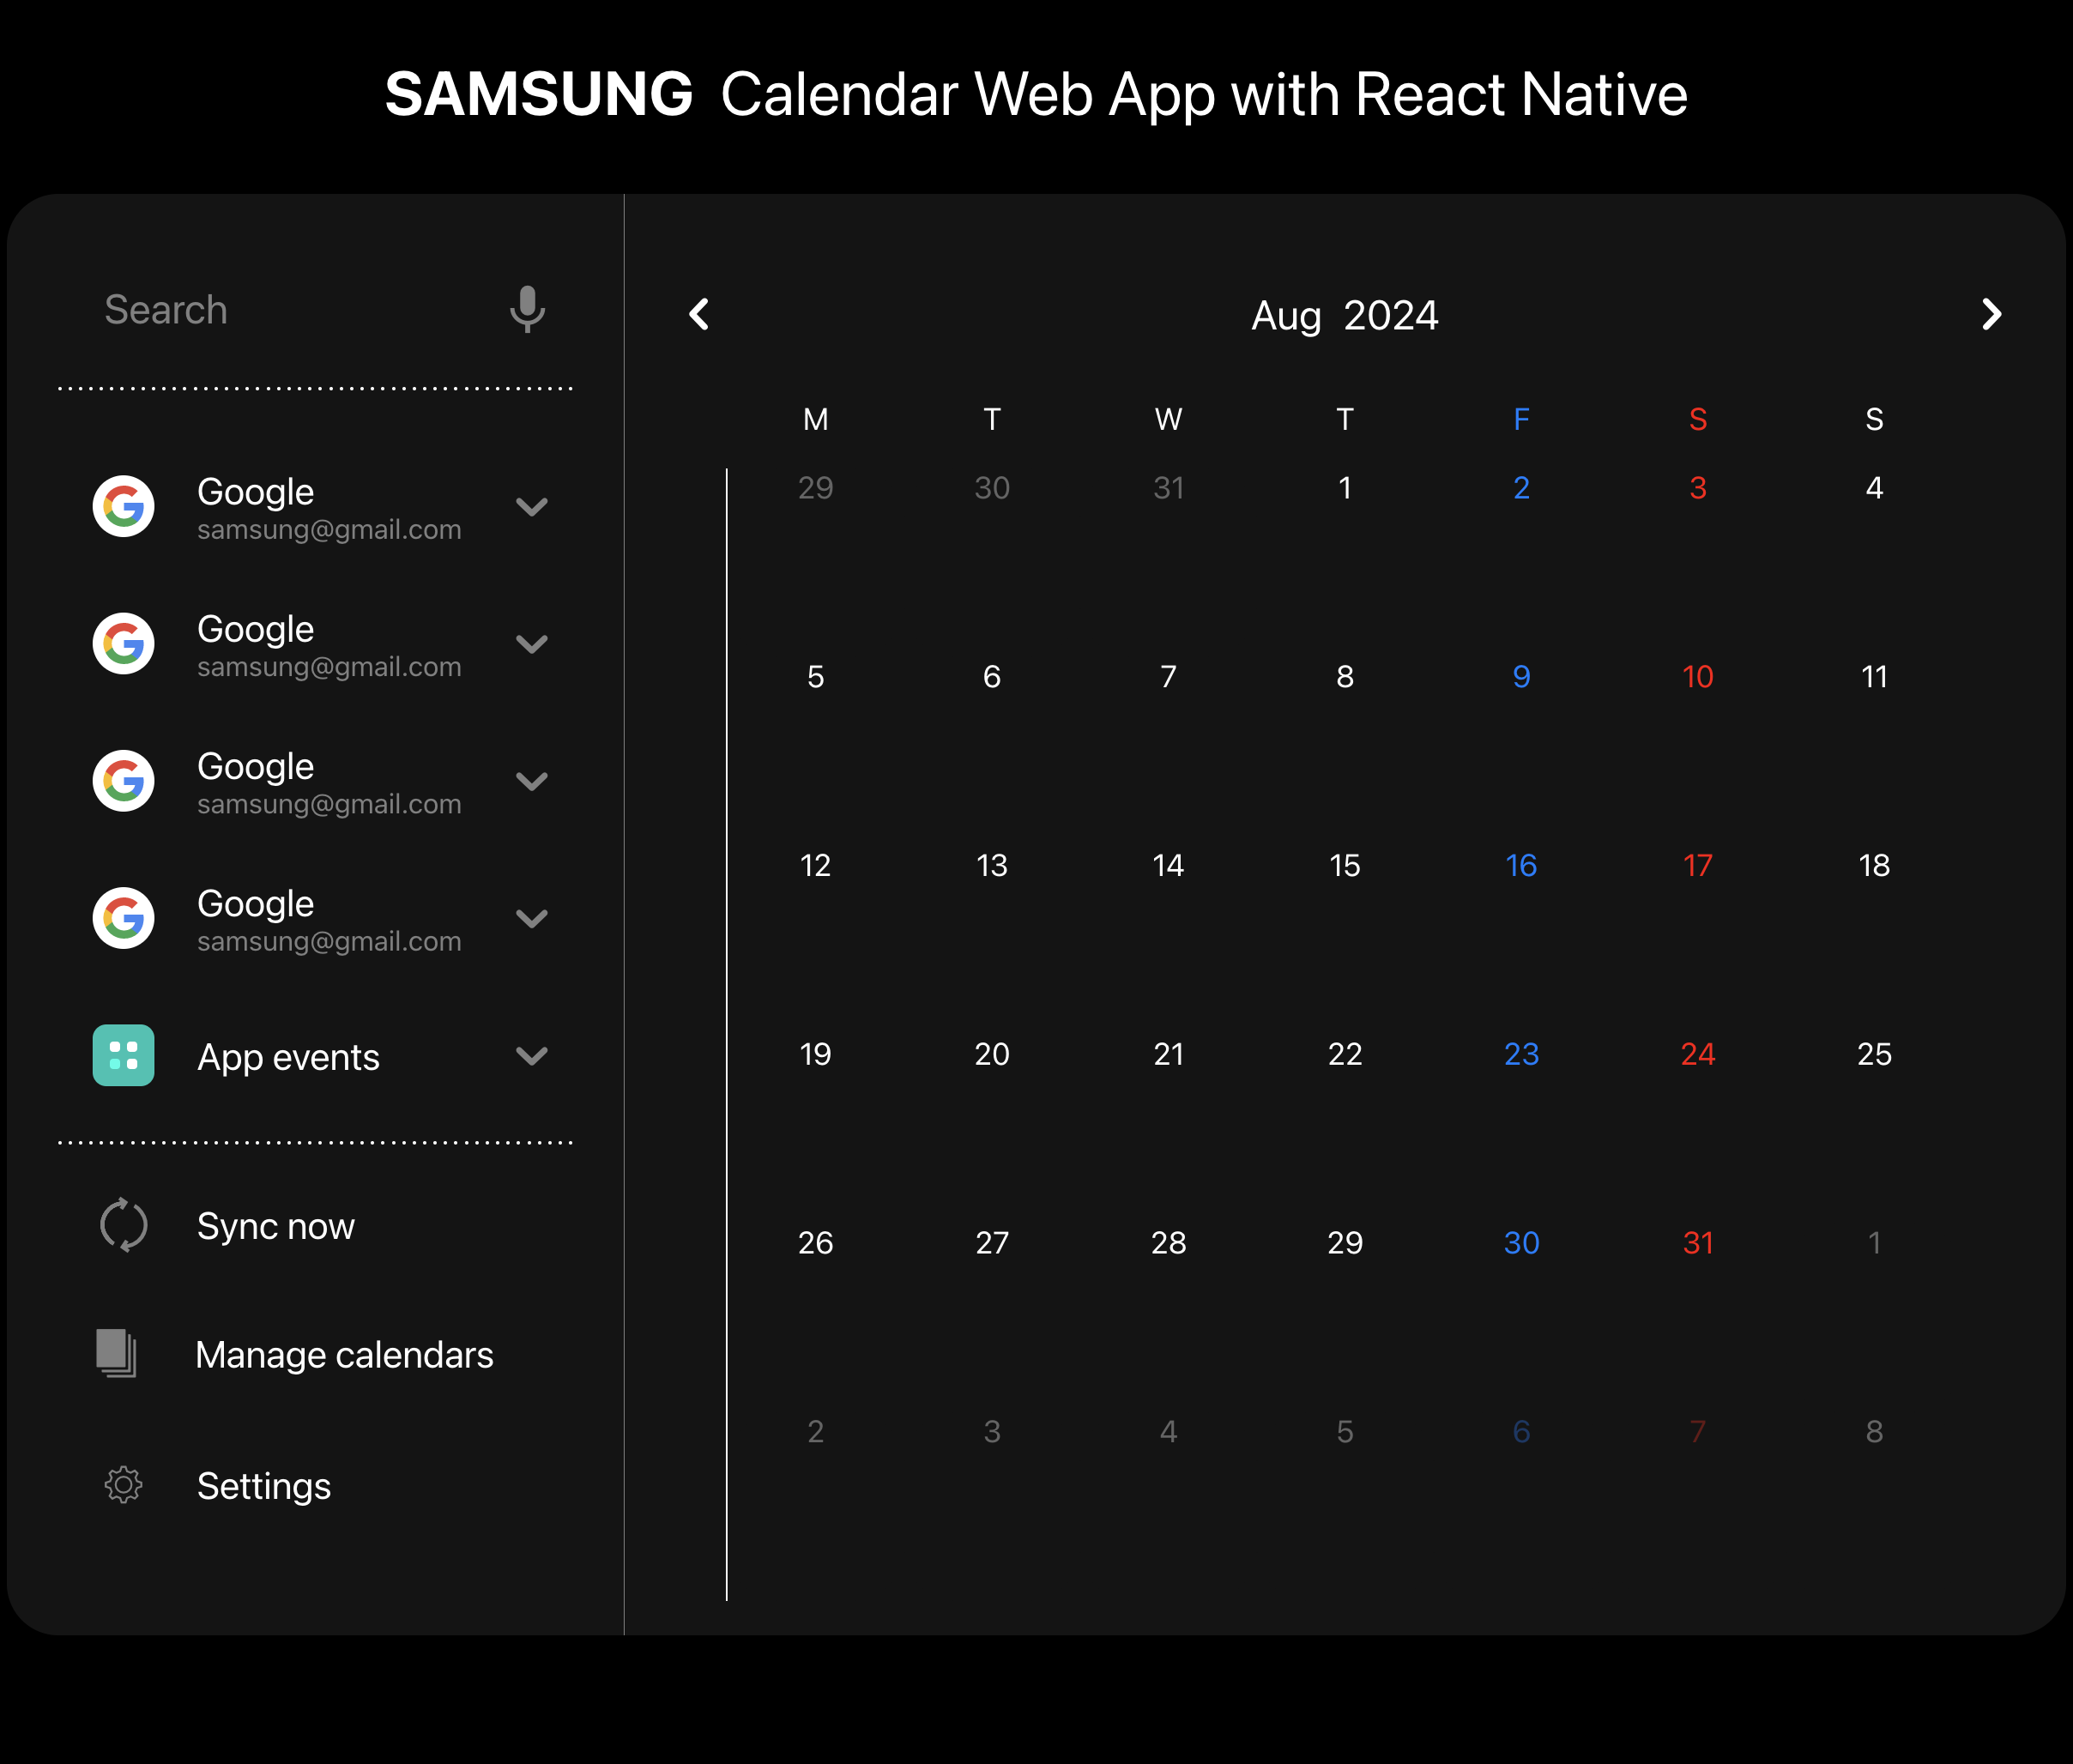Click the microphone icon in search bar

[527, 310]
